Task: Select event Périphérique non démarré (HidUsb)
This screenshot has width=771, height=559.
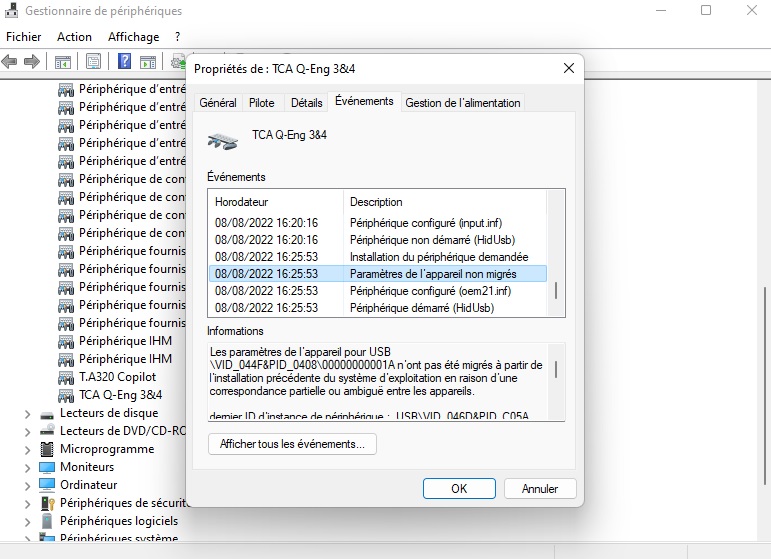Action: pos(378,240)
